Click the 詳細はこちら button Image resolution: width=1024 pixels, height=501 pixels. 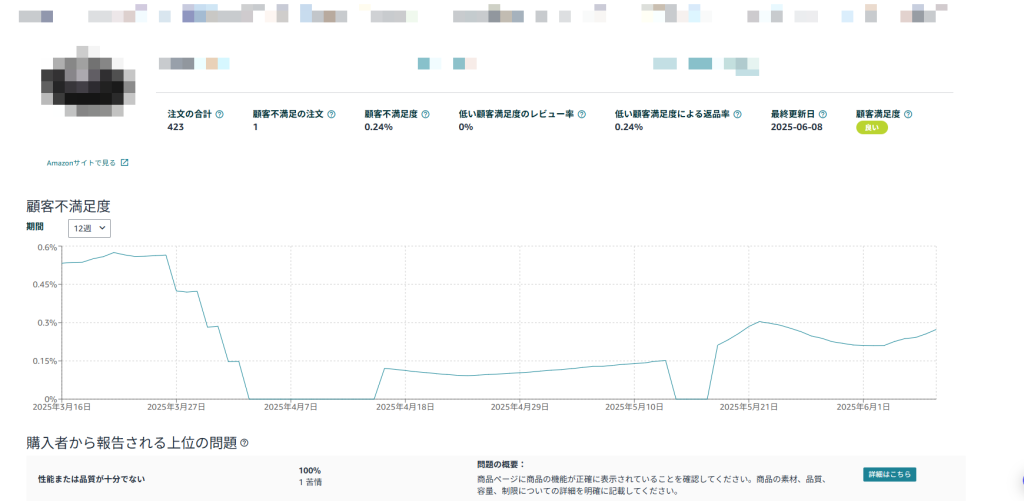pyautogui.click(x=889, y=475)
